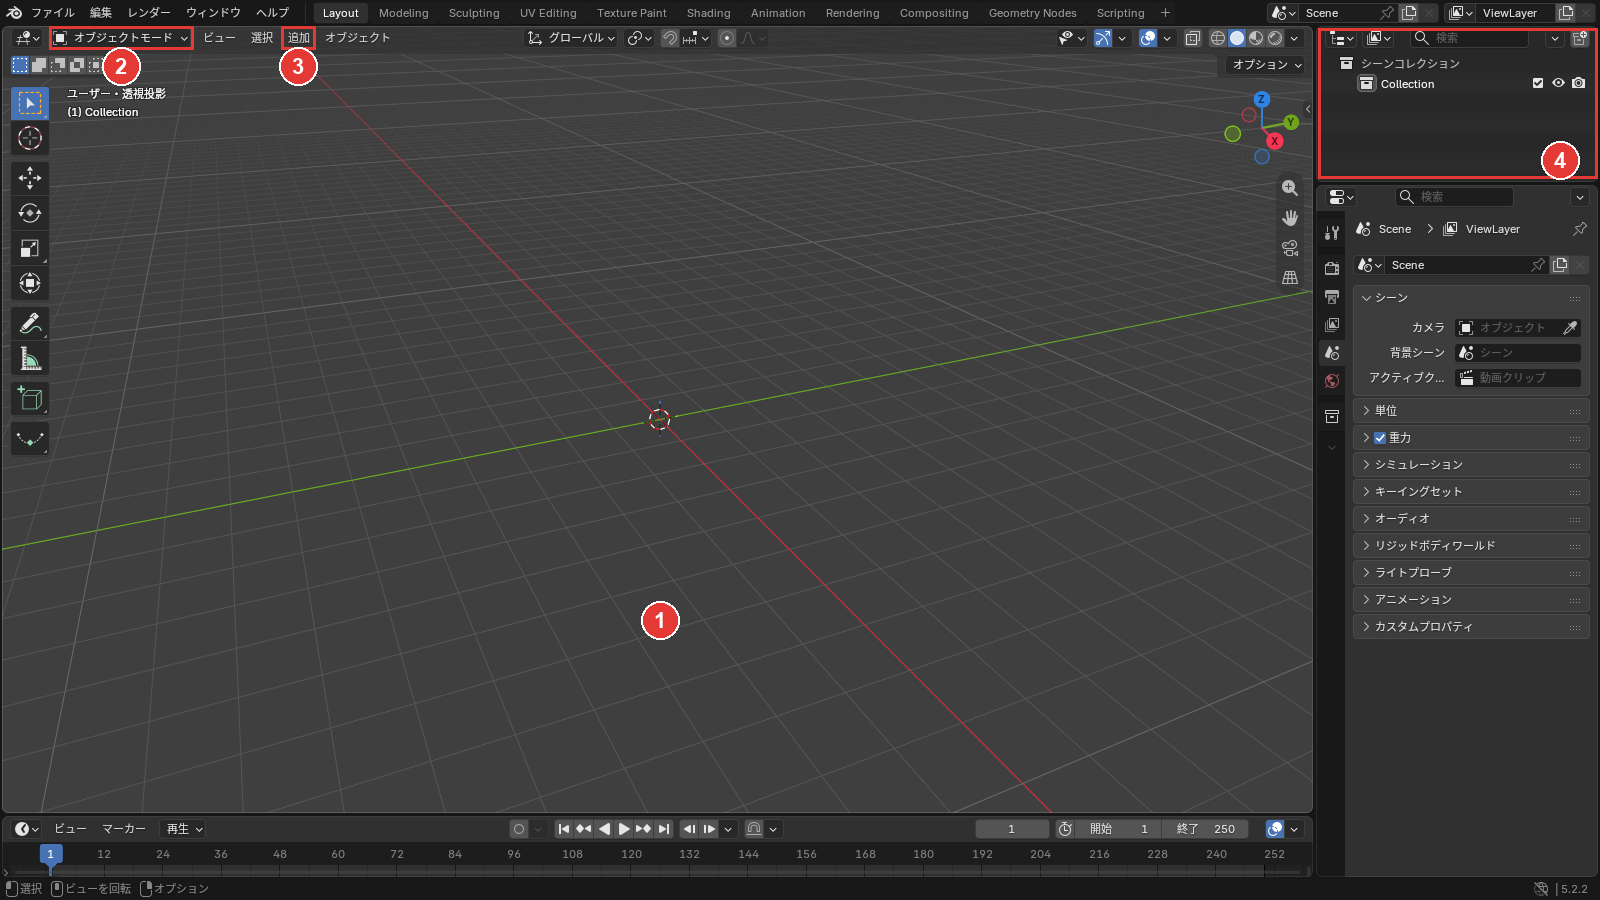Open the Tool properties tab icon
The height and width of the screenshot is (900, 1600).
pos(1332,233)
